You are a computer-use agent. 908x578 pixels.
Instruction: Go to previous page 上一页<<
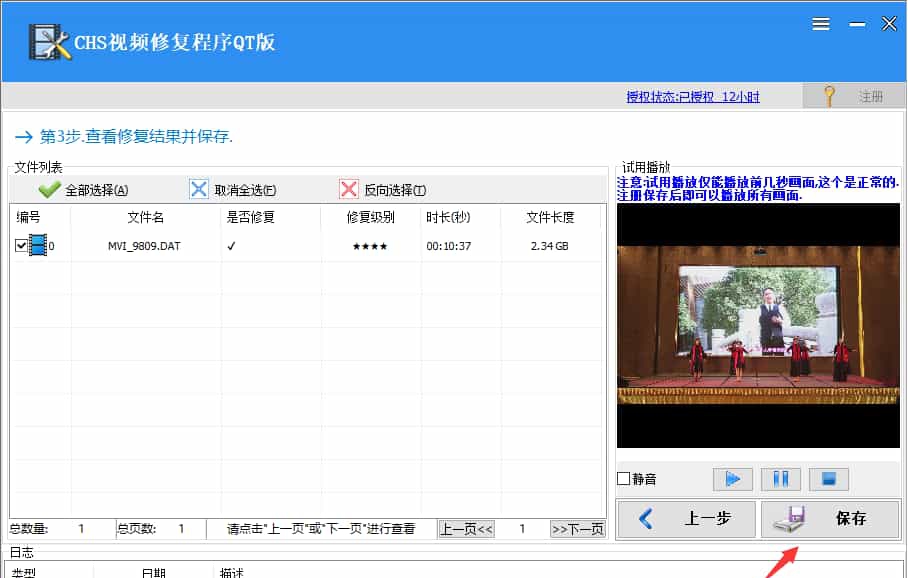point(466,529)
